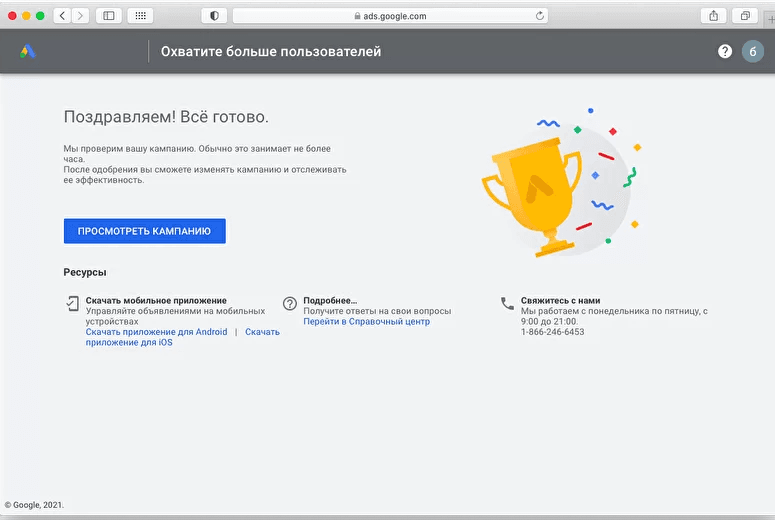Viewport: 775px width, 520px height.
Task: Open the account avatar with letter б
Action: 752,51
